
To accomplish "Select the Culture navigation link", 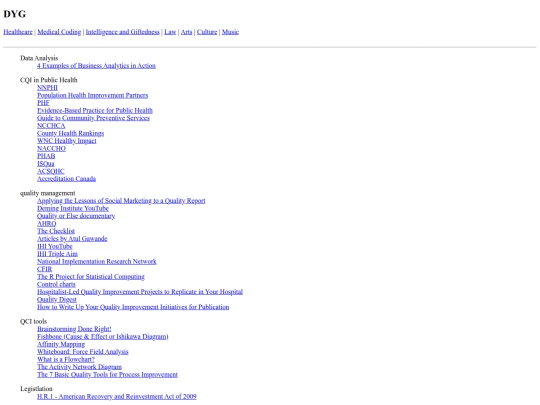I will (x=207, y=32).
